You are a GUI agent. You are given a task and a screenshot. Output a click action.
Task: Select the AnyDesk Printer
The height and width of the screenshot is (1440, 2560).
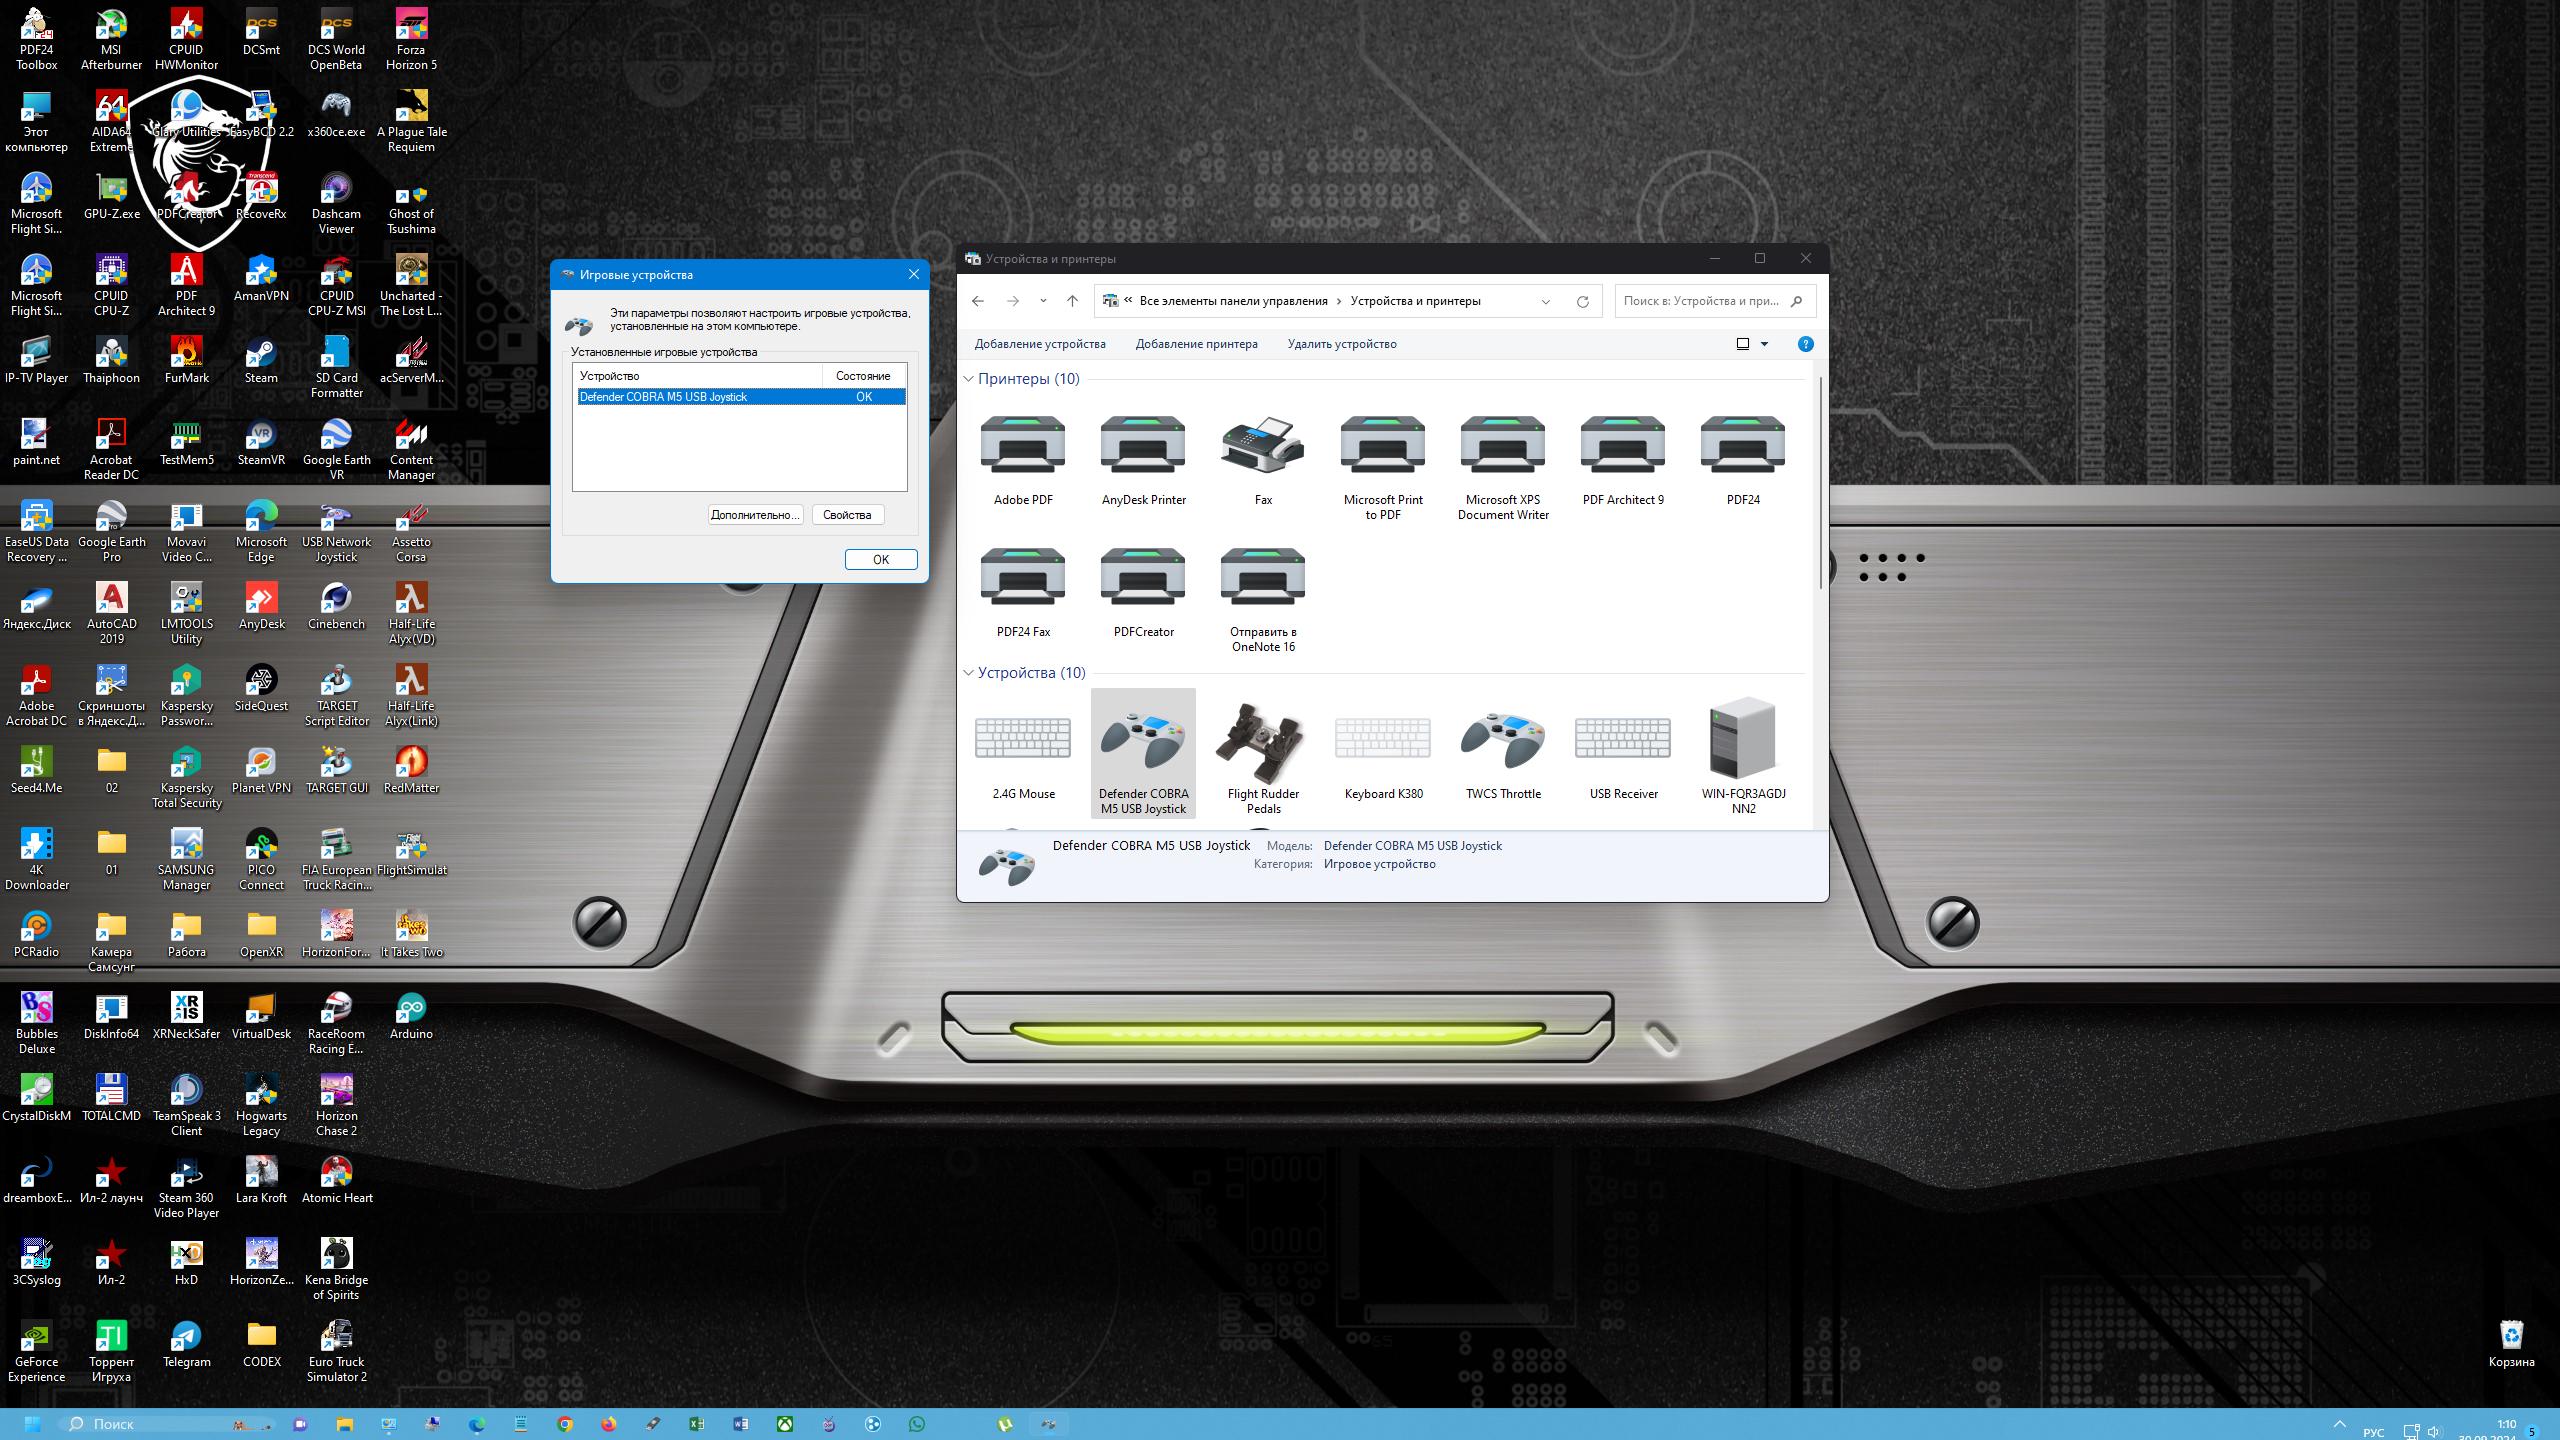(1143, 460)
